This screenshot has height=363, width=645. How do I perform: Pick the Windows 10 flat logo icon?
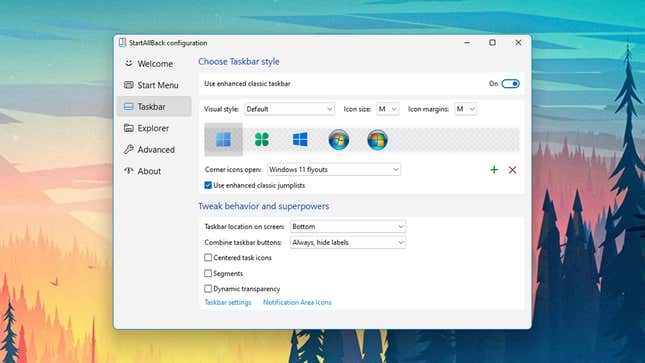coord(300,140)
